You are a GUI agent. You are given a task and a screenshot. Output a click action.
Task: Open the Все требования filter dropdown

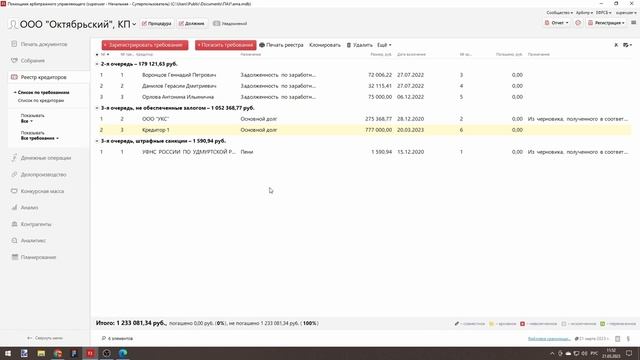[40, 138]
